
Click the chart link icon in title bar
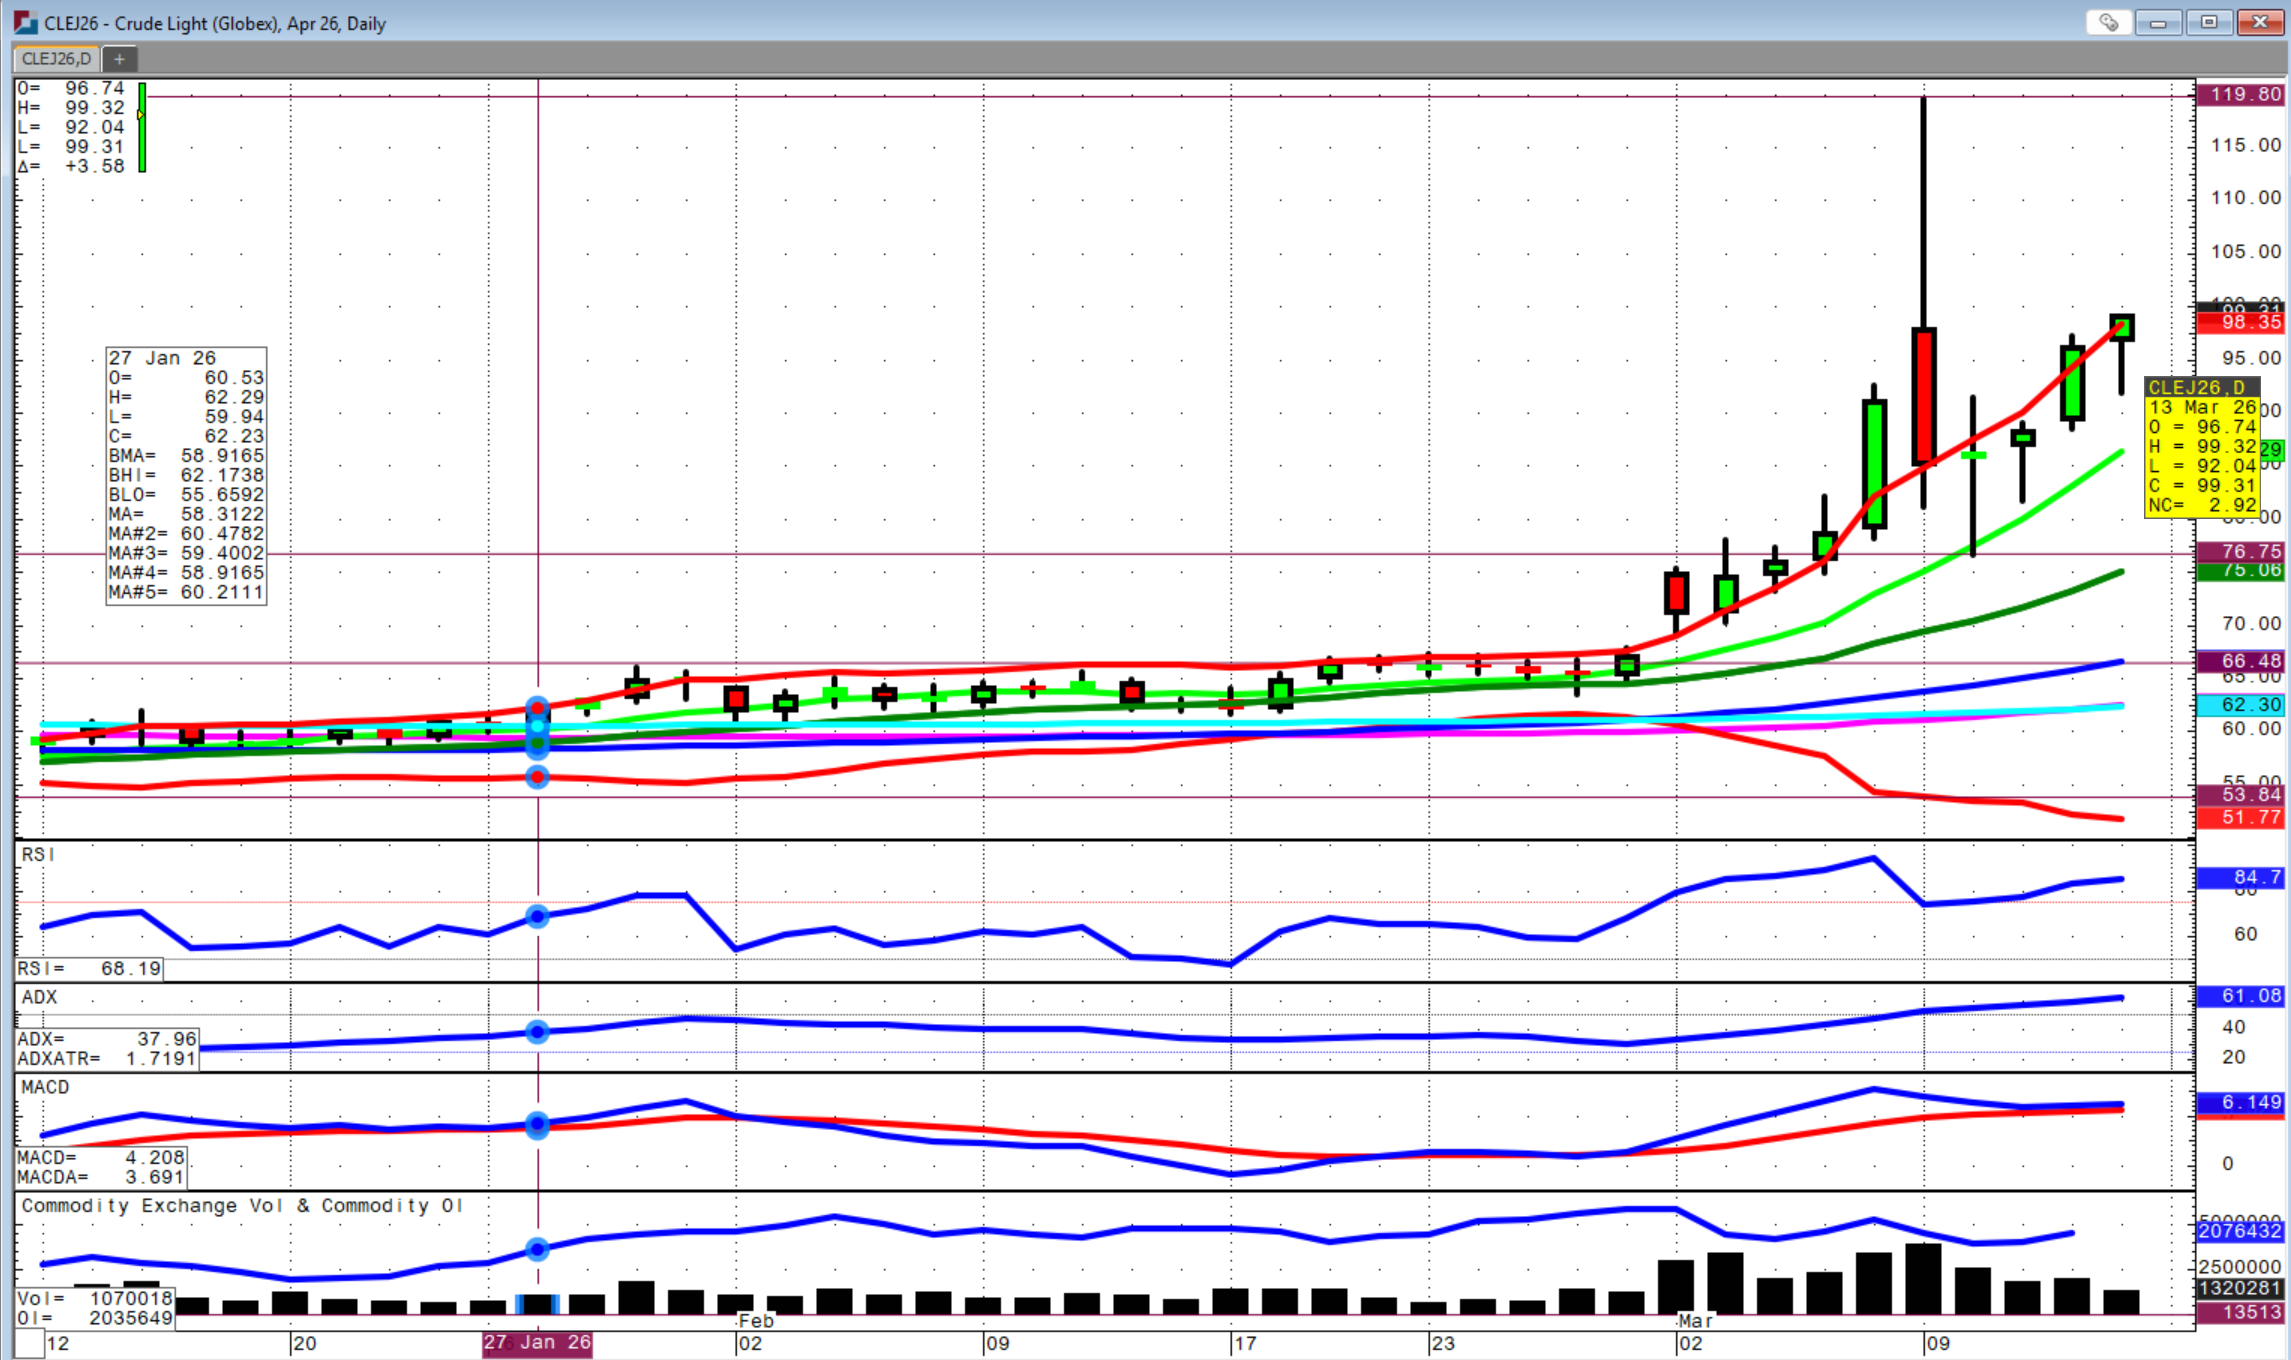pyautogui.click(x=2108, y=22)
